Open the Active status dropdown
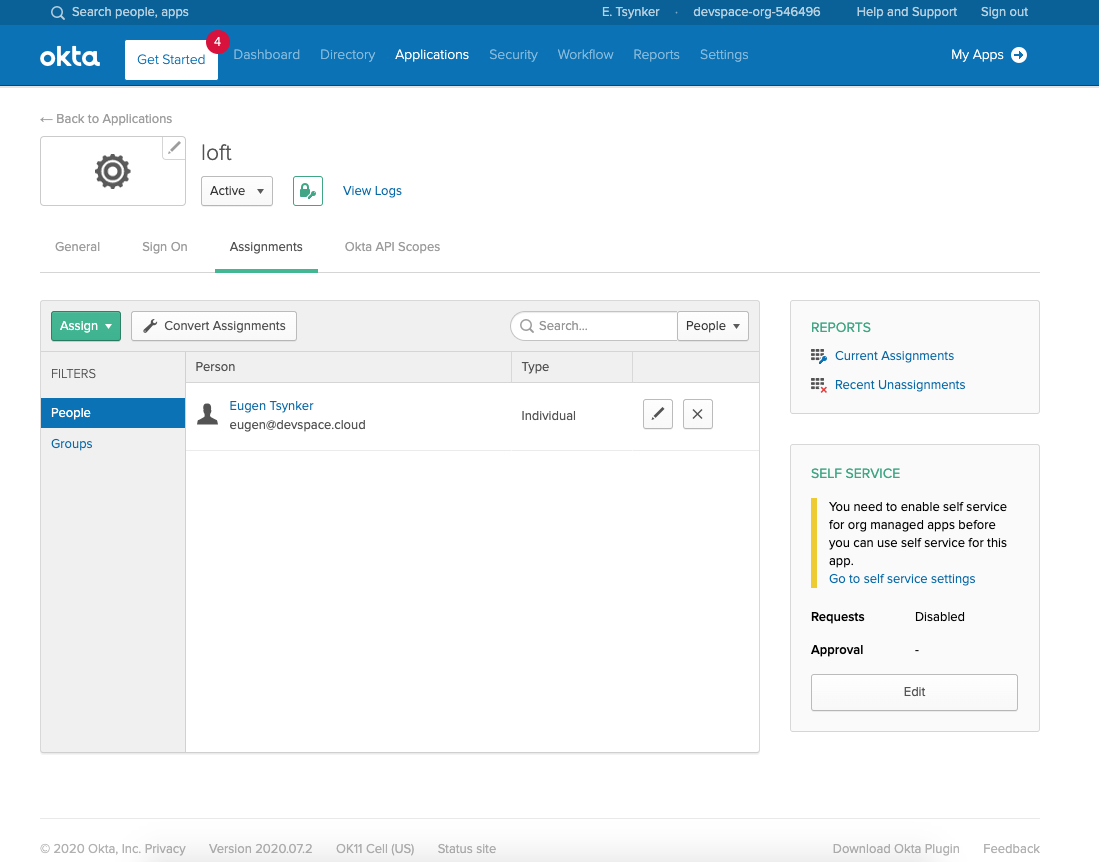The image size is (1099, 862). coord(236,190)
